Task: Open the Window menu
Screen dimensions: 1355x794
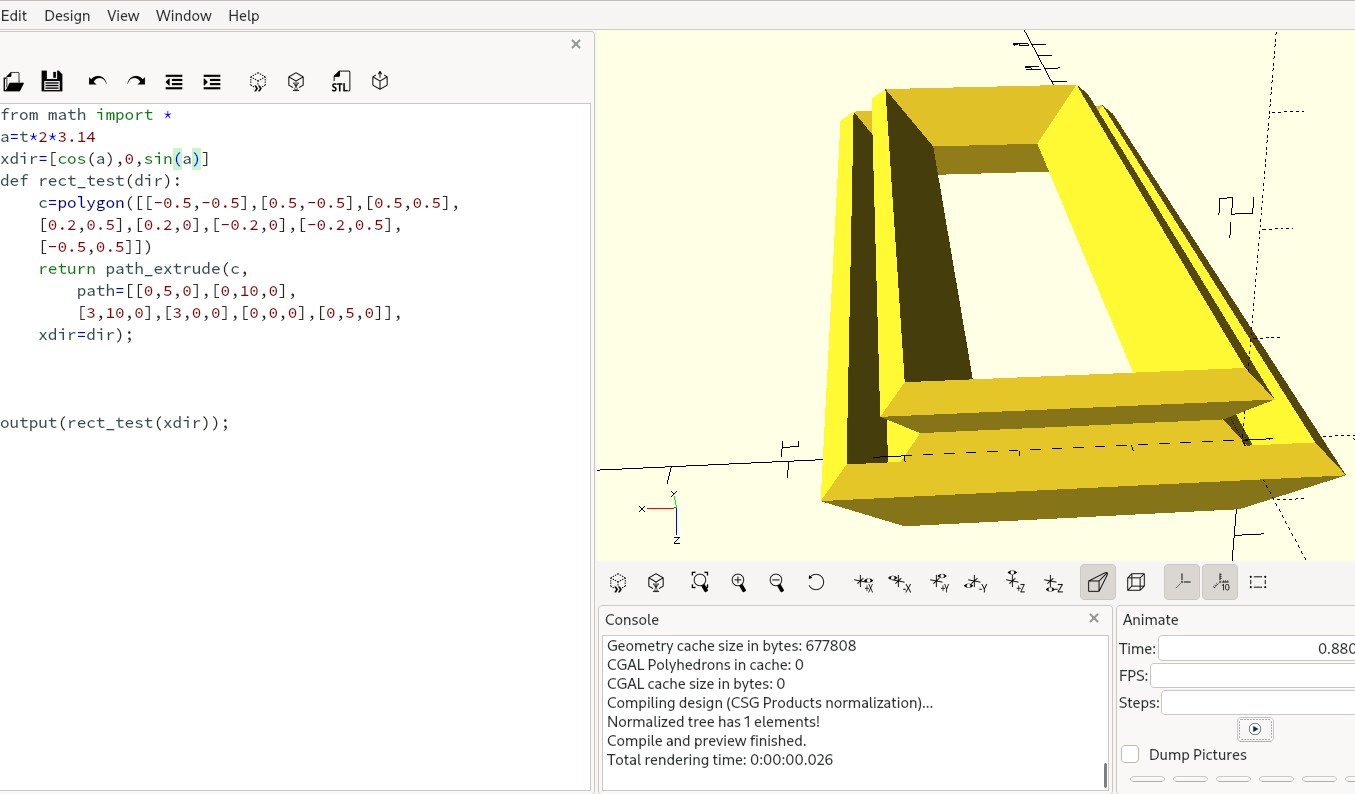Action: click(183, 16)
